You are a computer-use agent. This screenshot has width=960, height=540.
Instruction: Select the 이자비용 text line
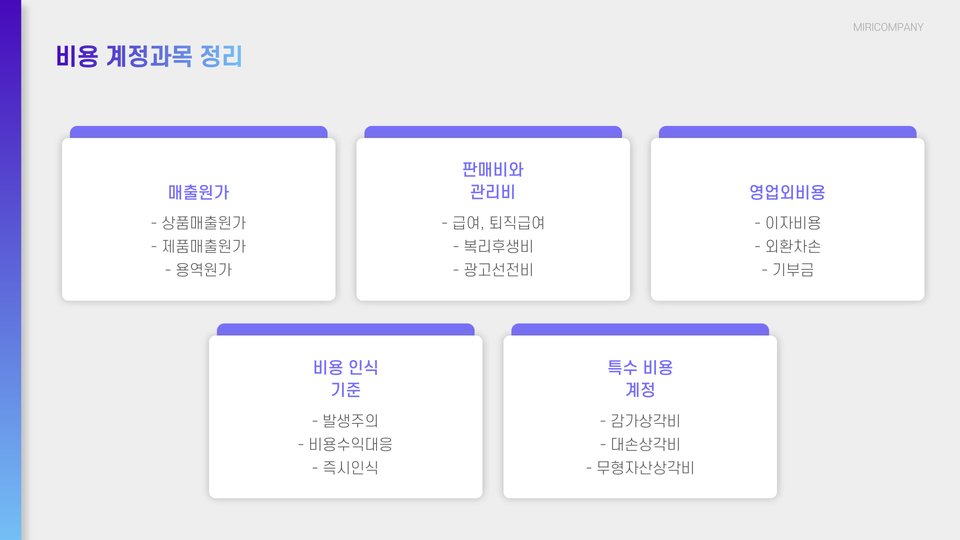click(x=787, y=223)
